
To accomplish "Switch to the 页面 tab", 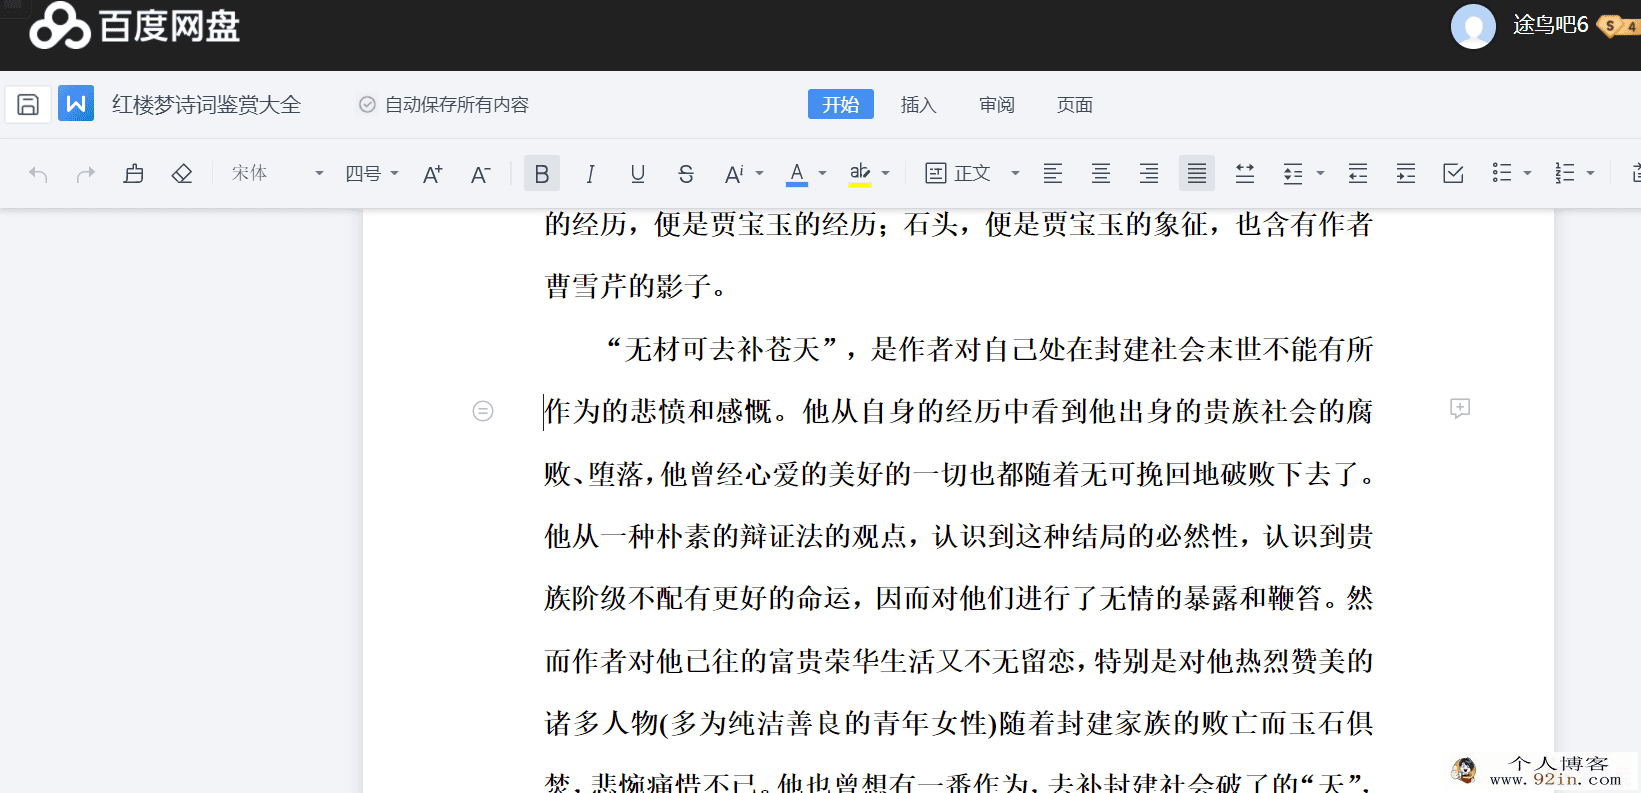I will click(x=1075, y=104).
